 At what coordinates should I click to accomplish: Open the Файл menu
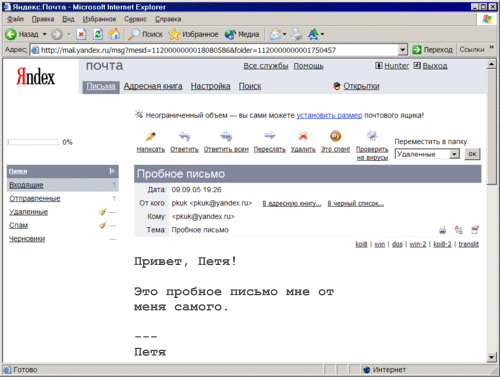tap(15, 19)
